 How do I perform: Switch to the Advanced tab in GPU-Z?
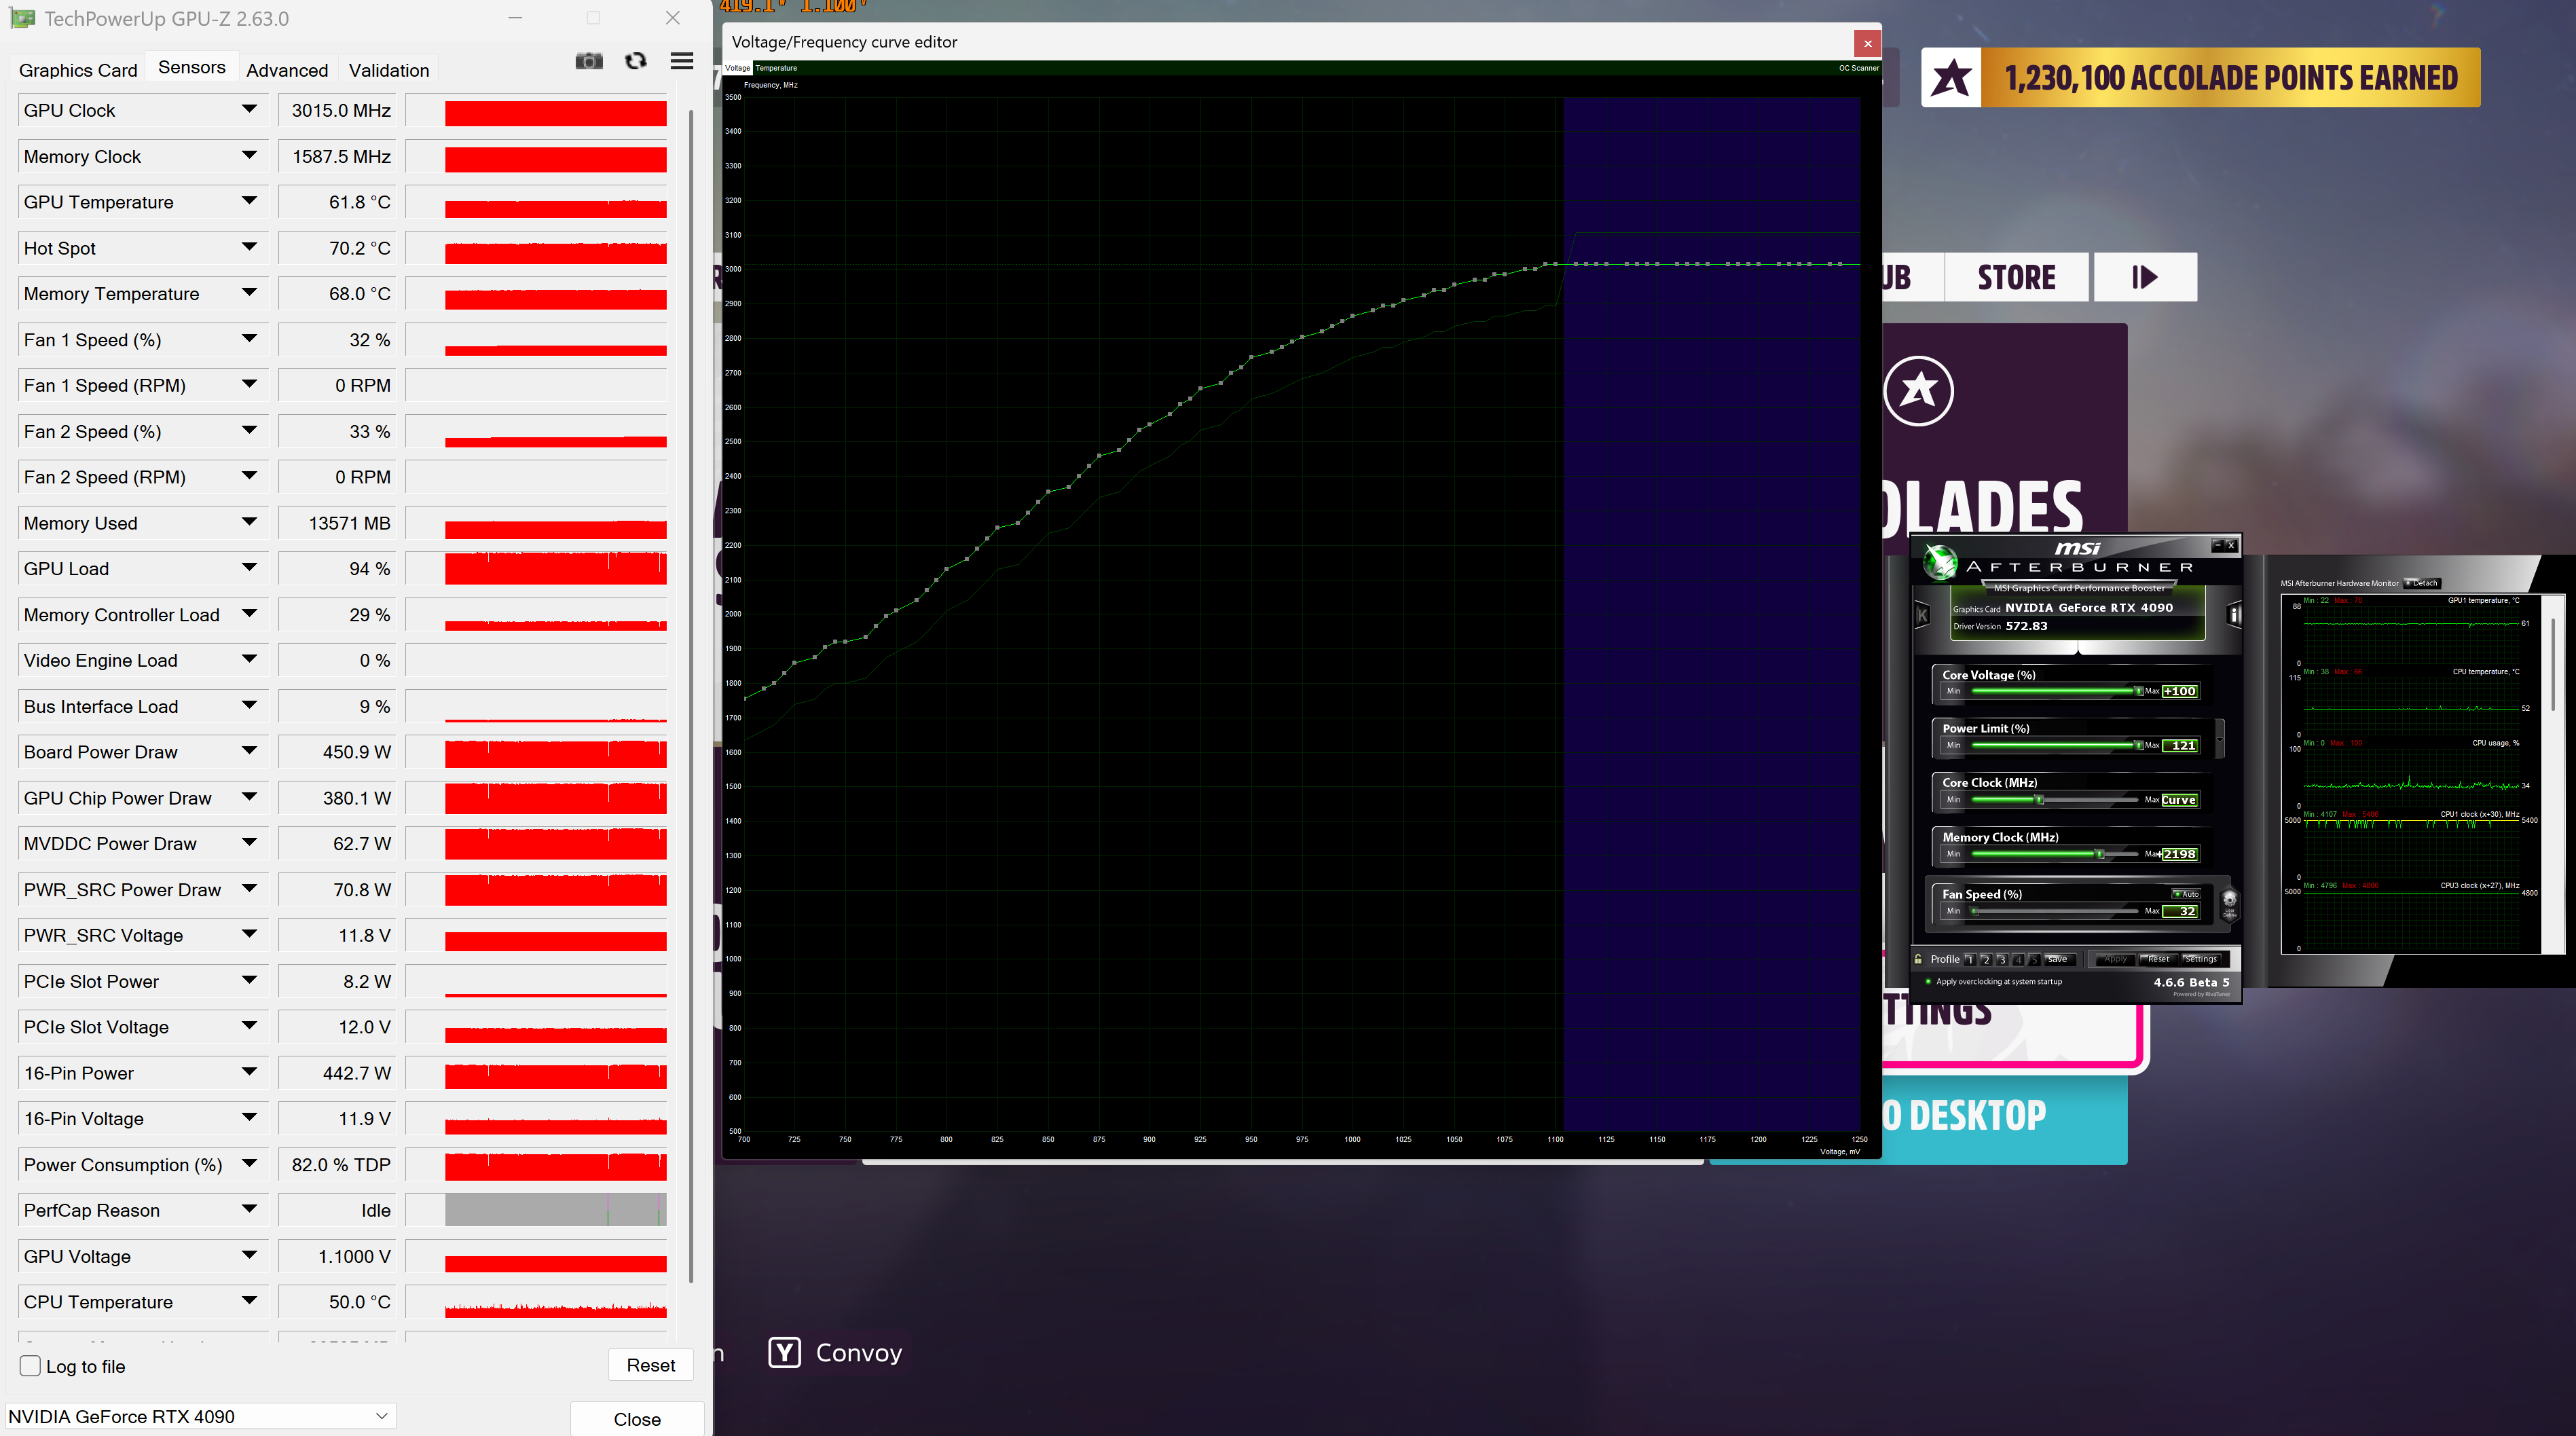coord(287,70)
